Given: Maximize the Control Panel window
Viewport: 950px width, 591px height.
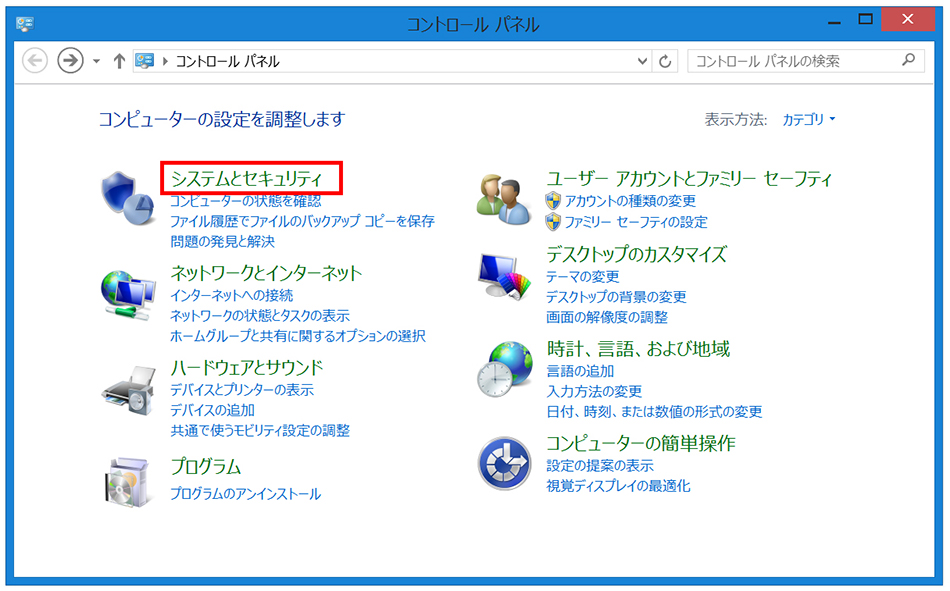Looking at the screenshot, I should [866, 21].
